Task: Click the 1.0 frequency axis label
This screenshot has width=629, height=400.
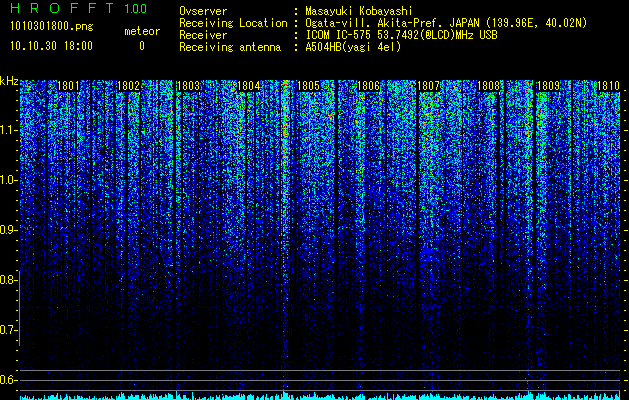Action: click(x=8, y=181)
